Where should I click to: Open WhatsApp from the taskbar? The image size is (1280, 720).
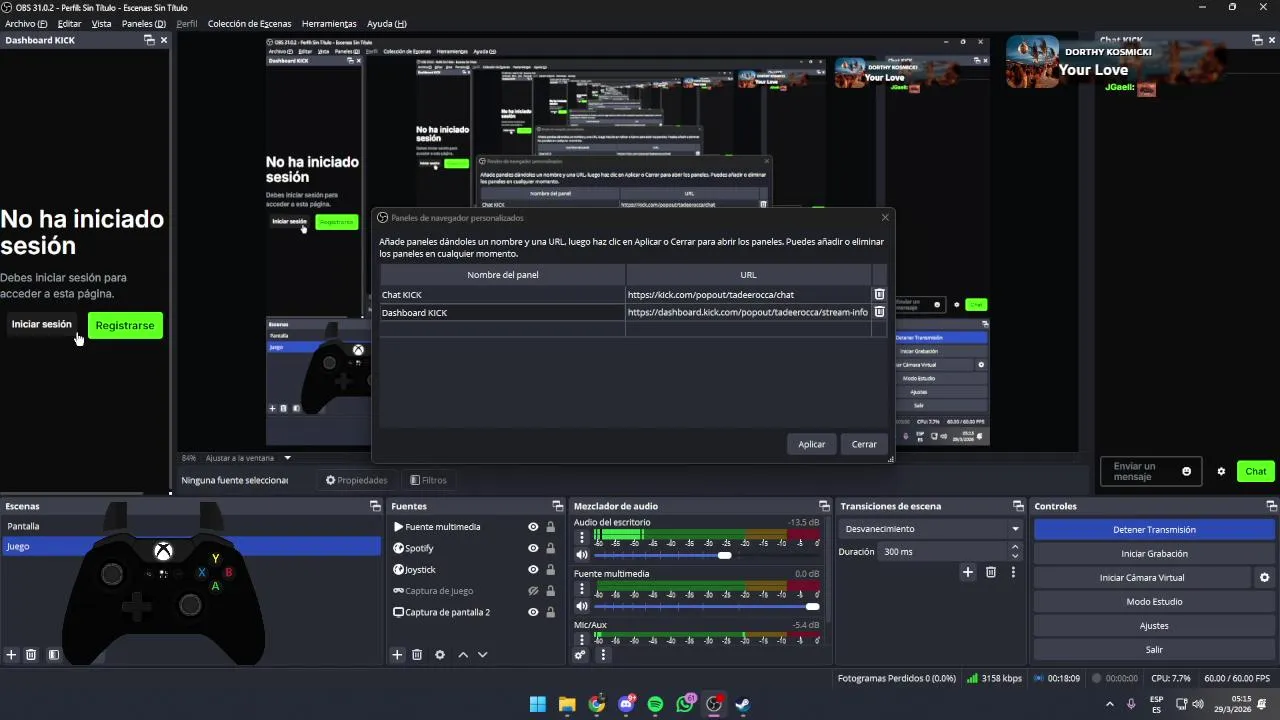685,704
